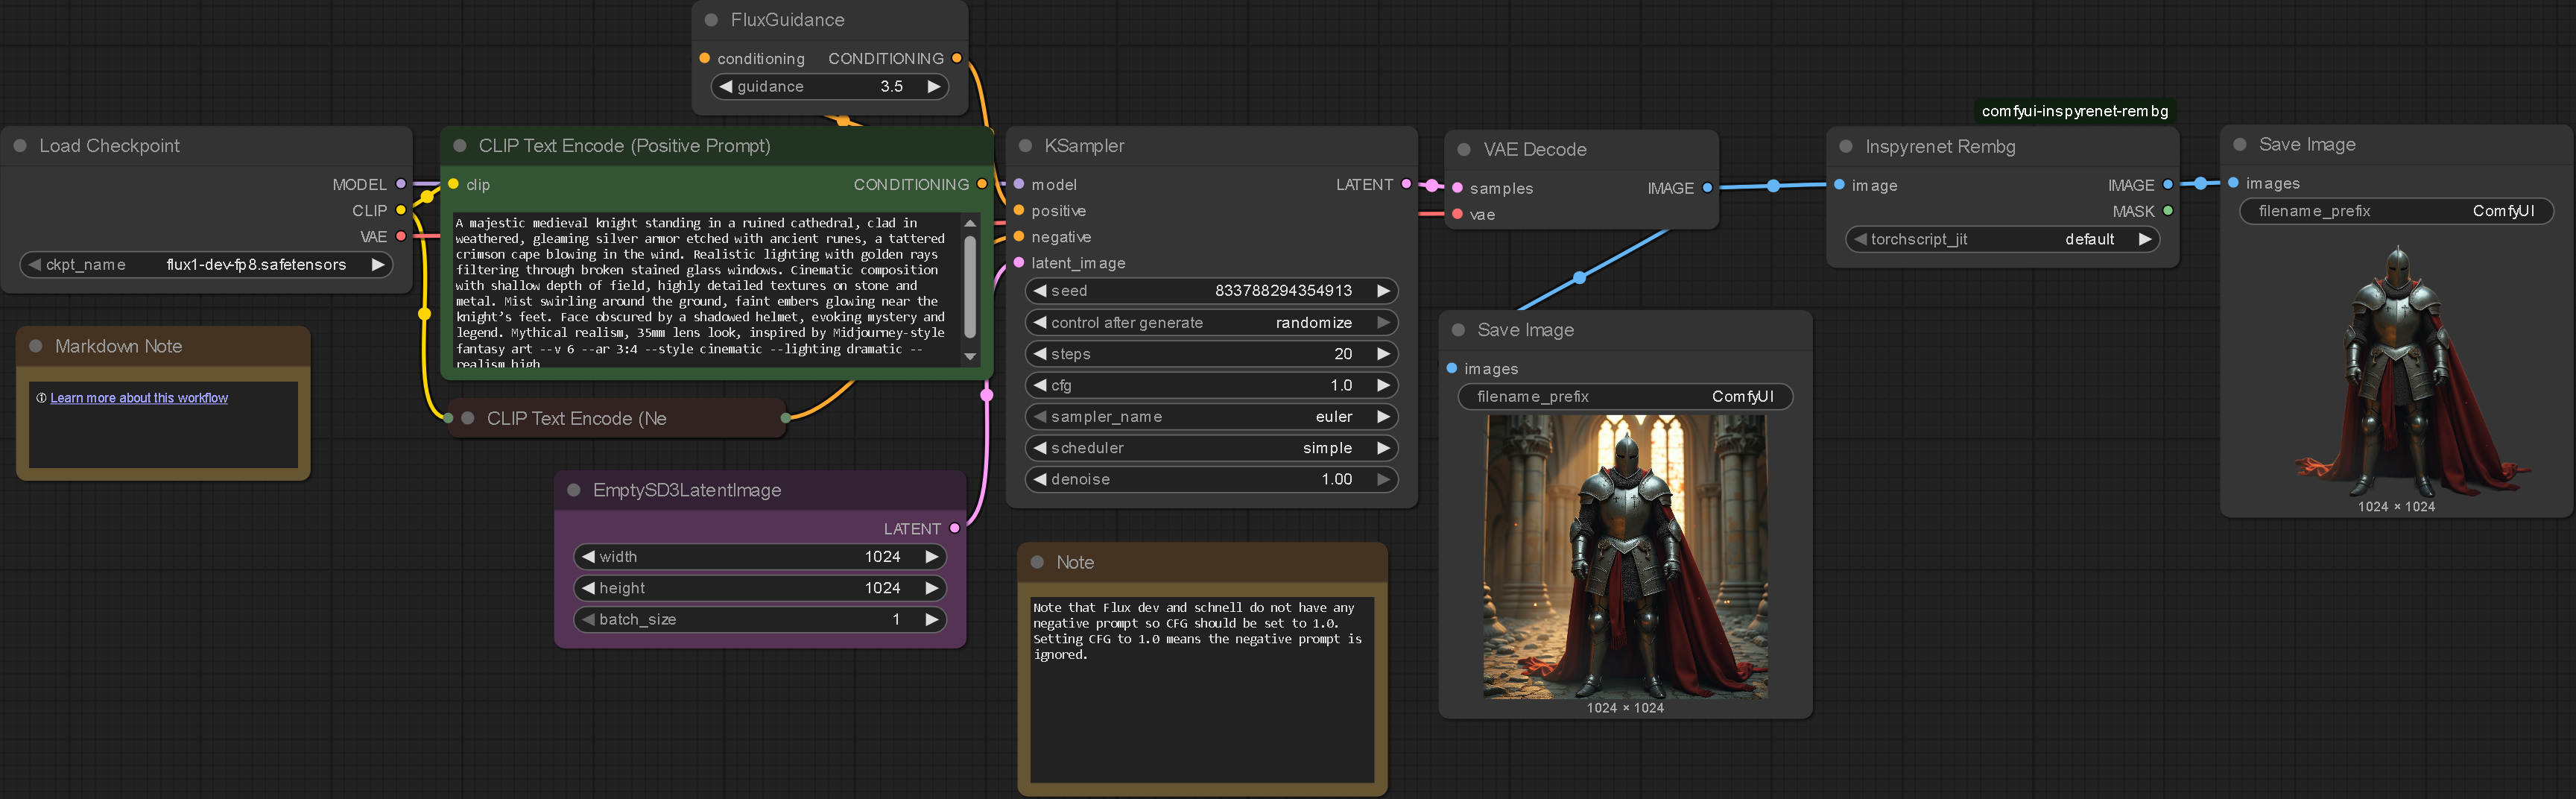Increase height with right arrow
Screen dimensions: 2576x799
(932, 588)
